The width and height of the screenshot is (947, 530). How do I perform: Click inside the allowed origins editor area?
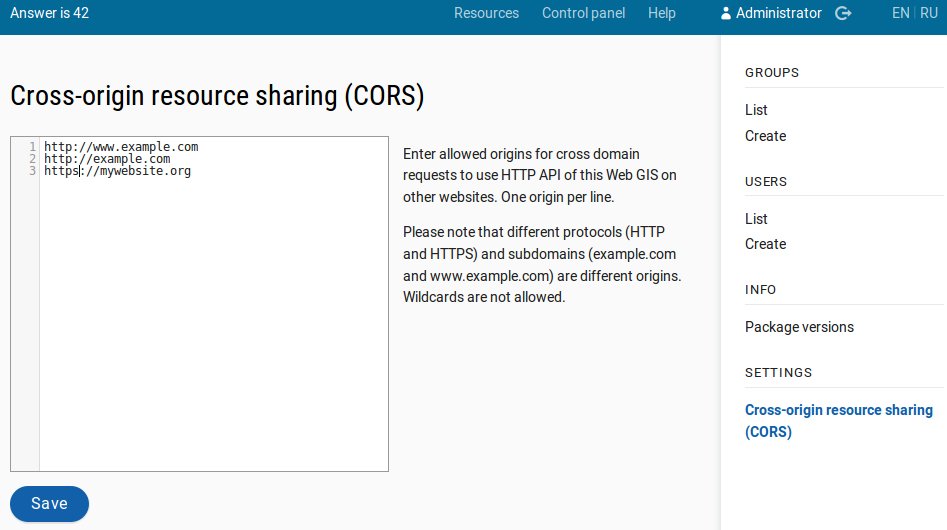click(199, 304)
